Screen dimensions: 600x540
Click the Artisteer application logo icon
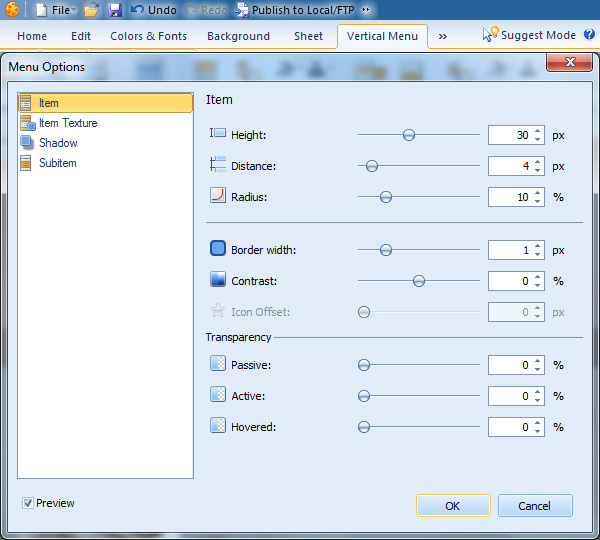click(x=12, y=10)
